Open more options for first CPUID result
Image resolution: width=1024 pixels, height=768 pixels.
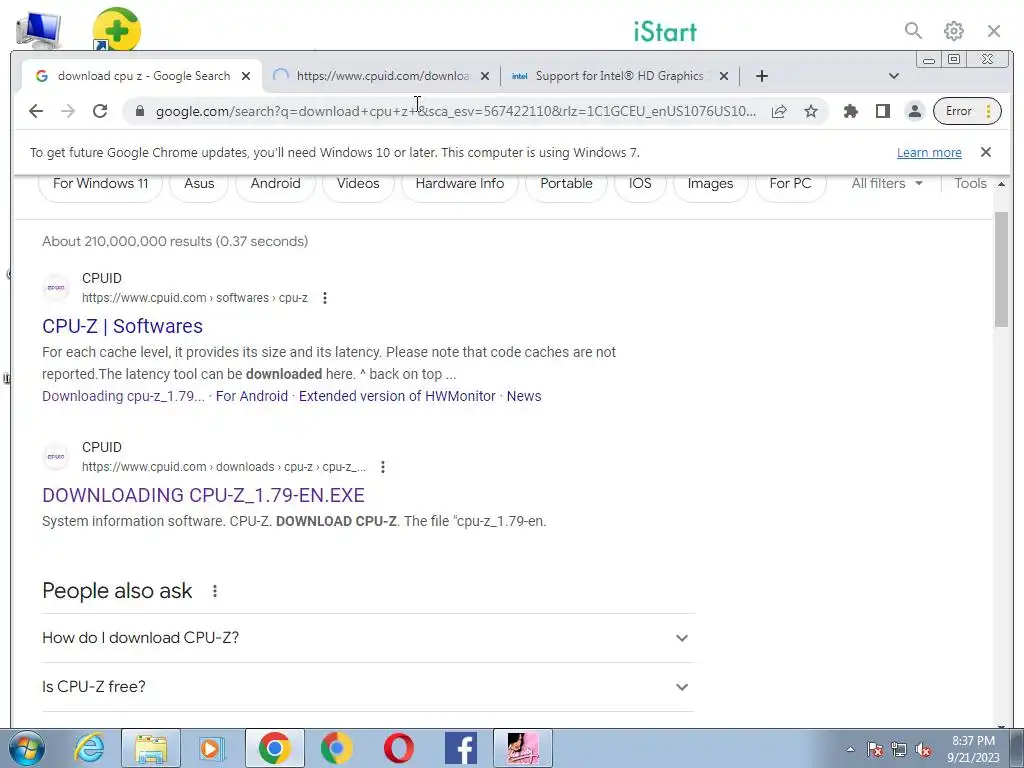[x=325, y=298]
